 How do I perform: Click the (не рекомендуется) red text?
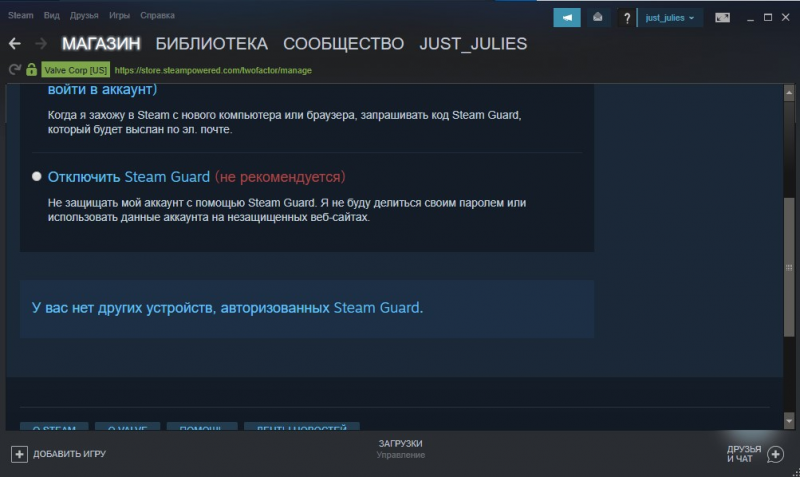coord(280,177)
